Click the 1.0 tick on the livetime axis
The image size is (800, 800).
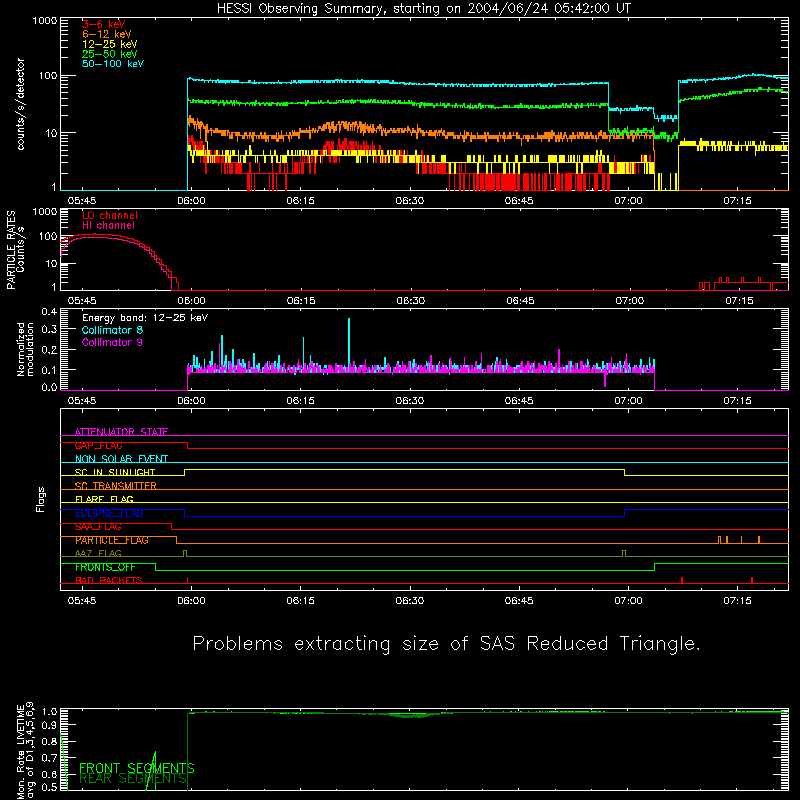coord(49,712)
